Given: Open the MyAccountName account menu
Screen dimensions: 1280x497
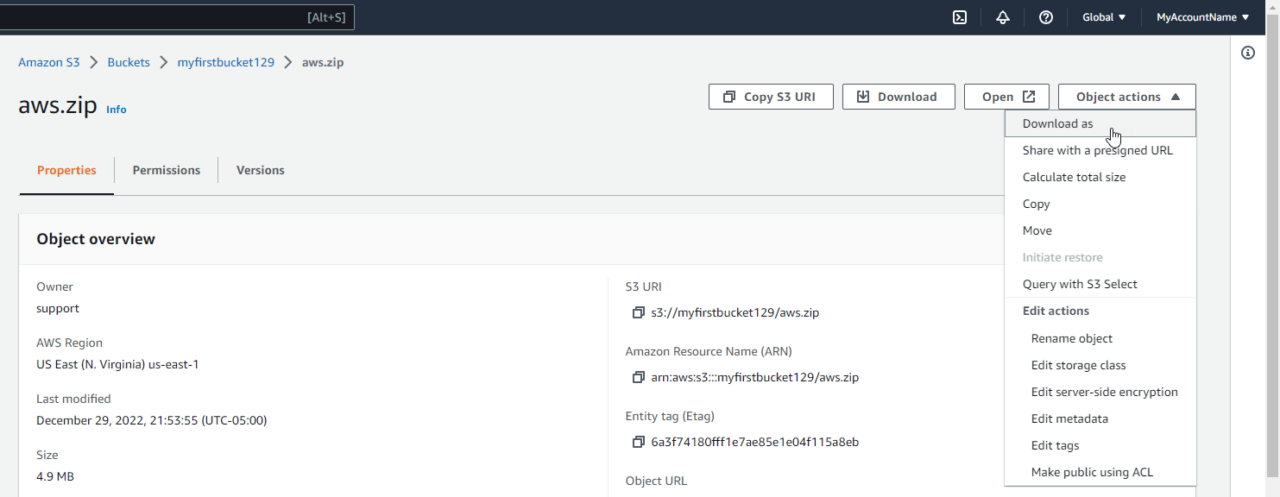Looking at the screenshot, I should [1202, 17].
